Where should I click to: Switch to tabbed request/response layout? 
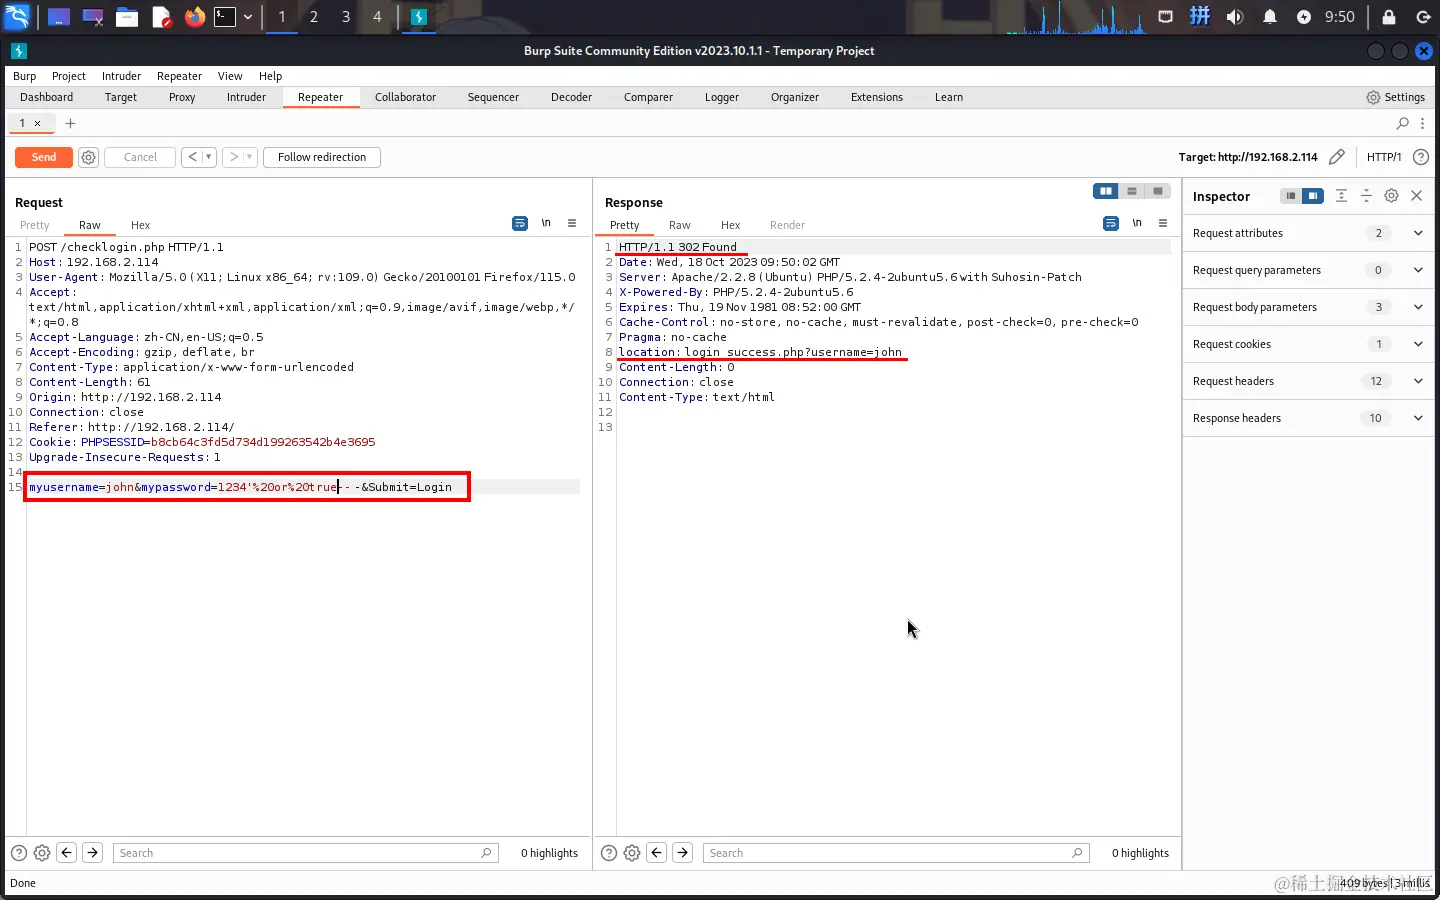click(1158, 191)
